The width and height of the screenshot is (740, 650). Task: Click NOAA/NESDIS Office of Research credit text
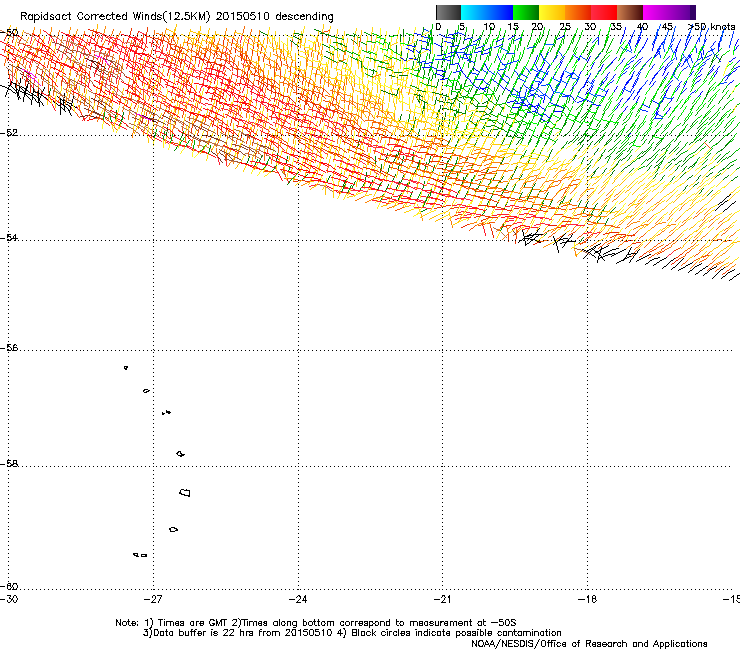[x=589, y=644]
